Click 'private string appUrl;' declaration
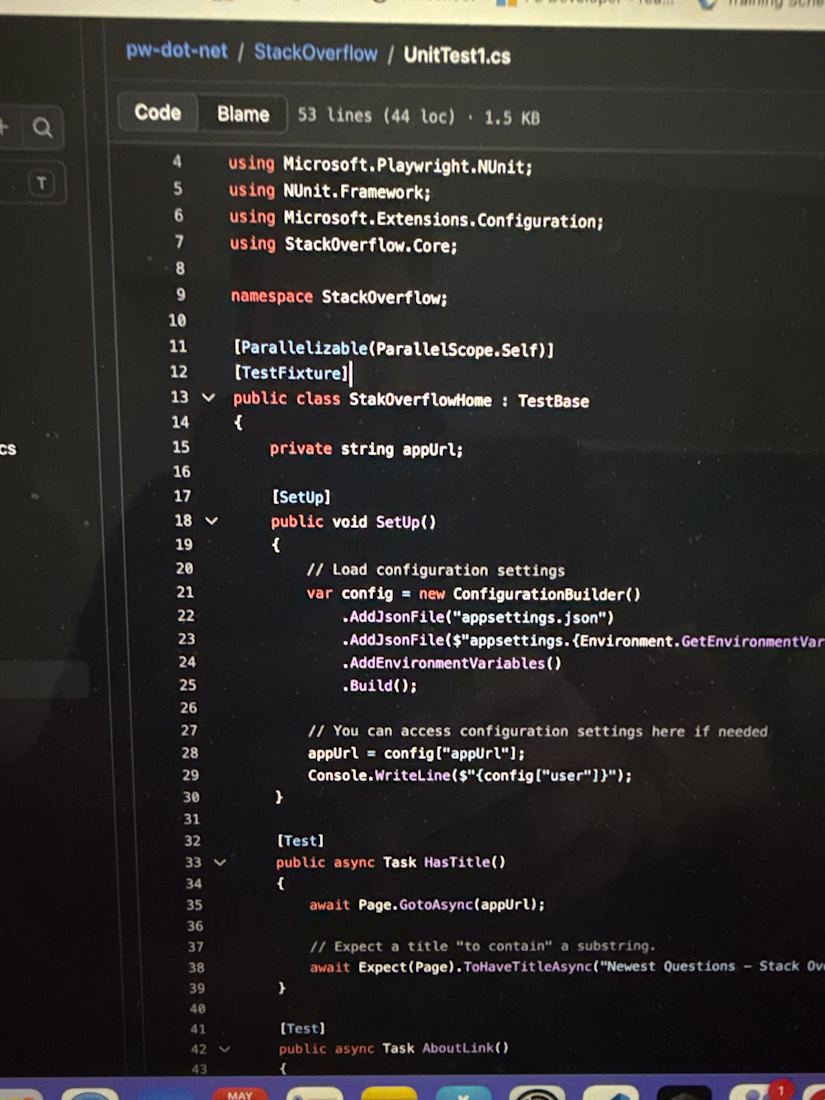 pyautogui.click(x=366, y=449)
